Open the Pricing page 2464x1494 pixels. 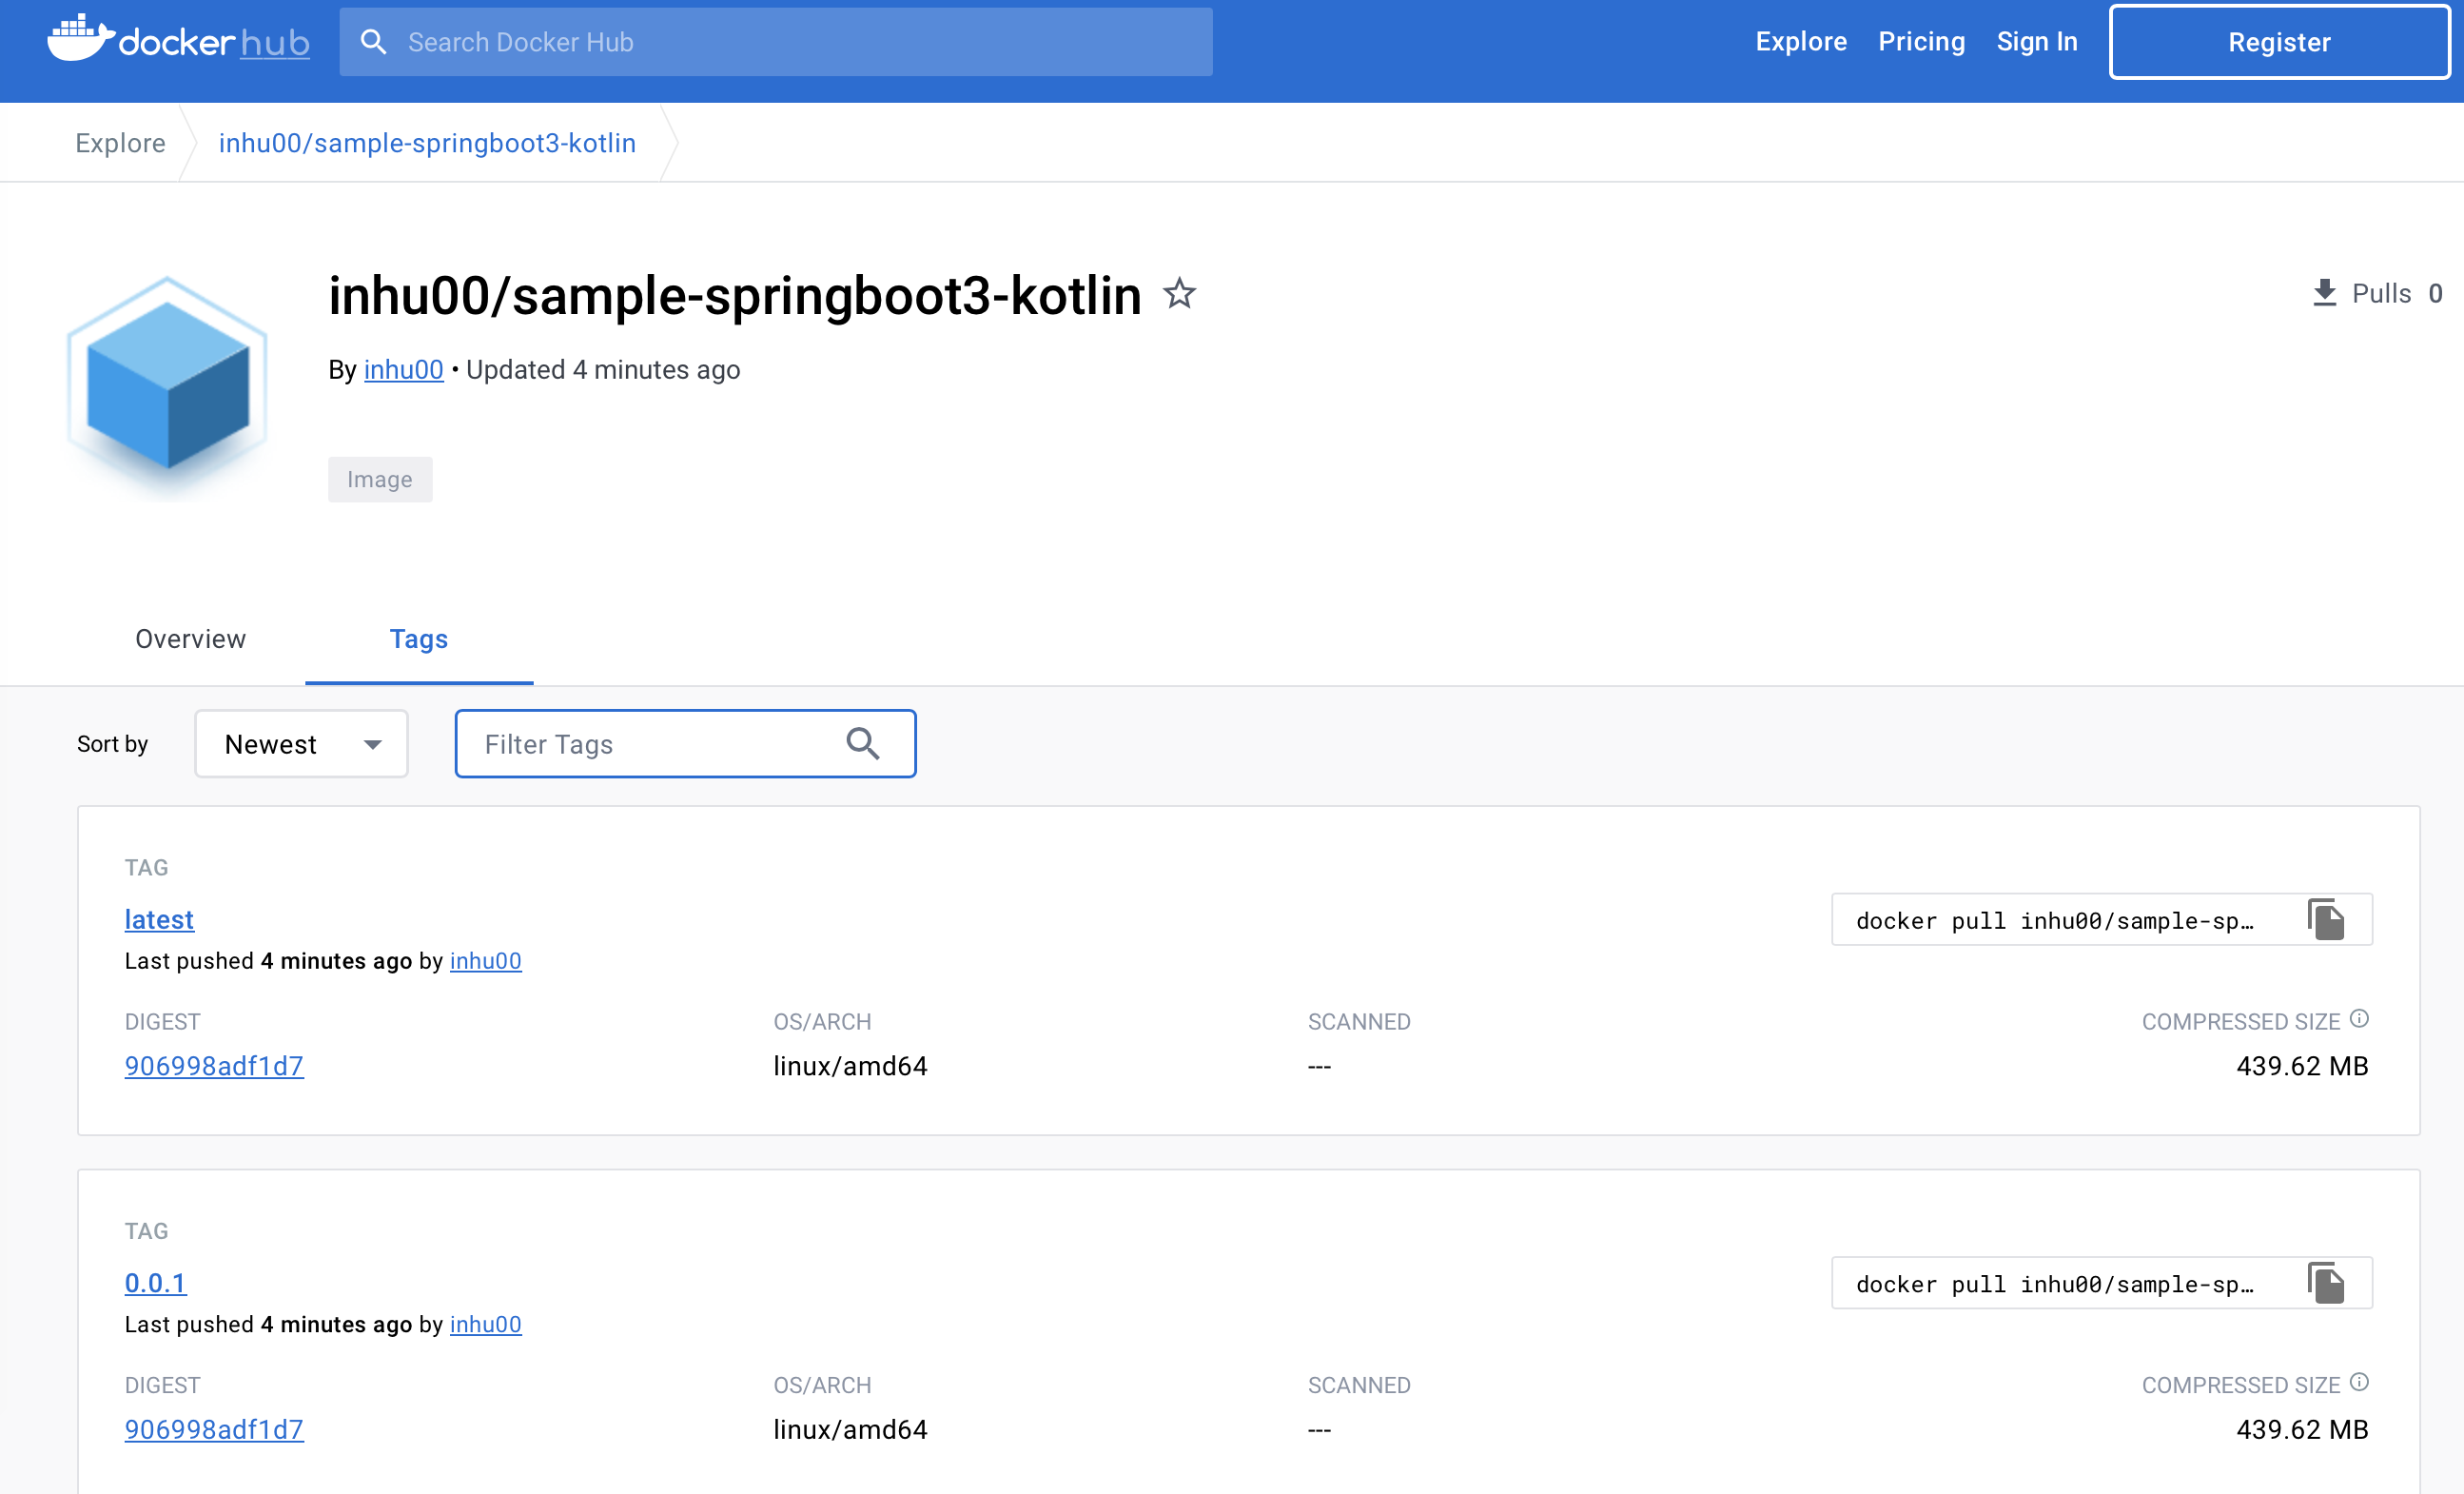pos(1921,41)
